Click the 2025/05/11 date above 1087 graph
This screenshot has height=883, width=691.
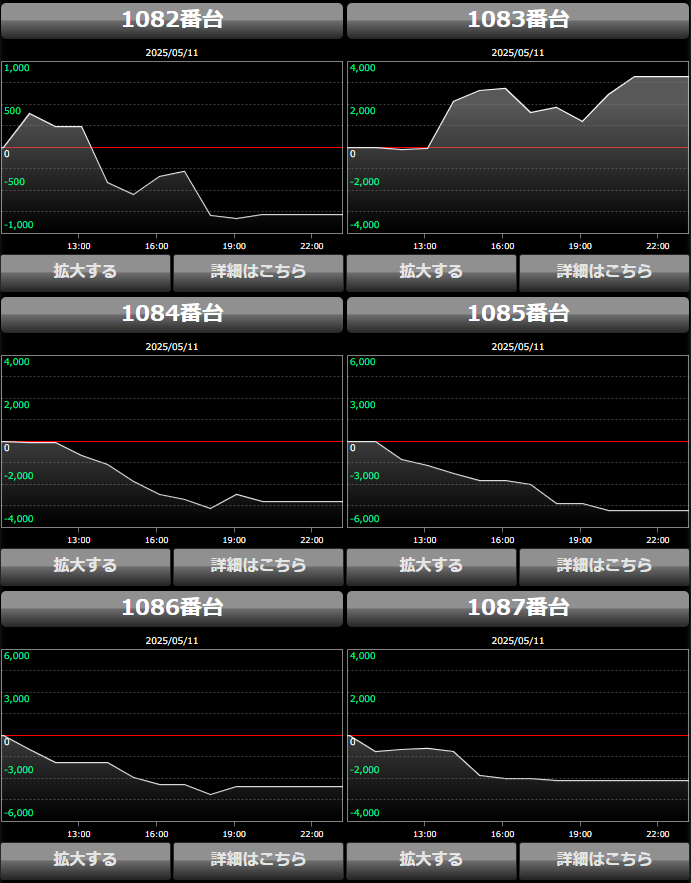click(x=518, y=640)
